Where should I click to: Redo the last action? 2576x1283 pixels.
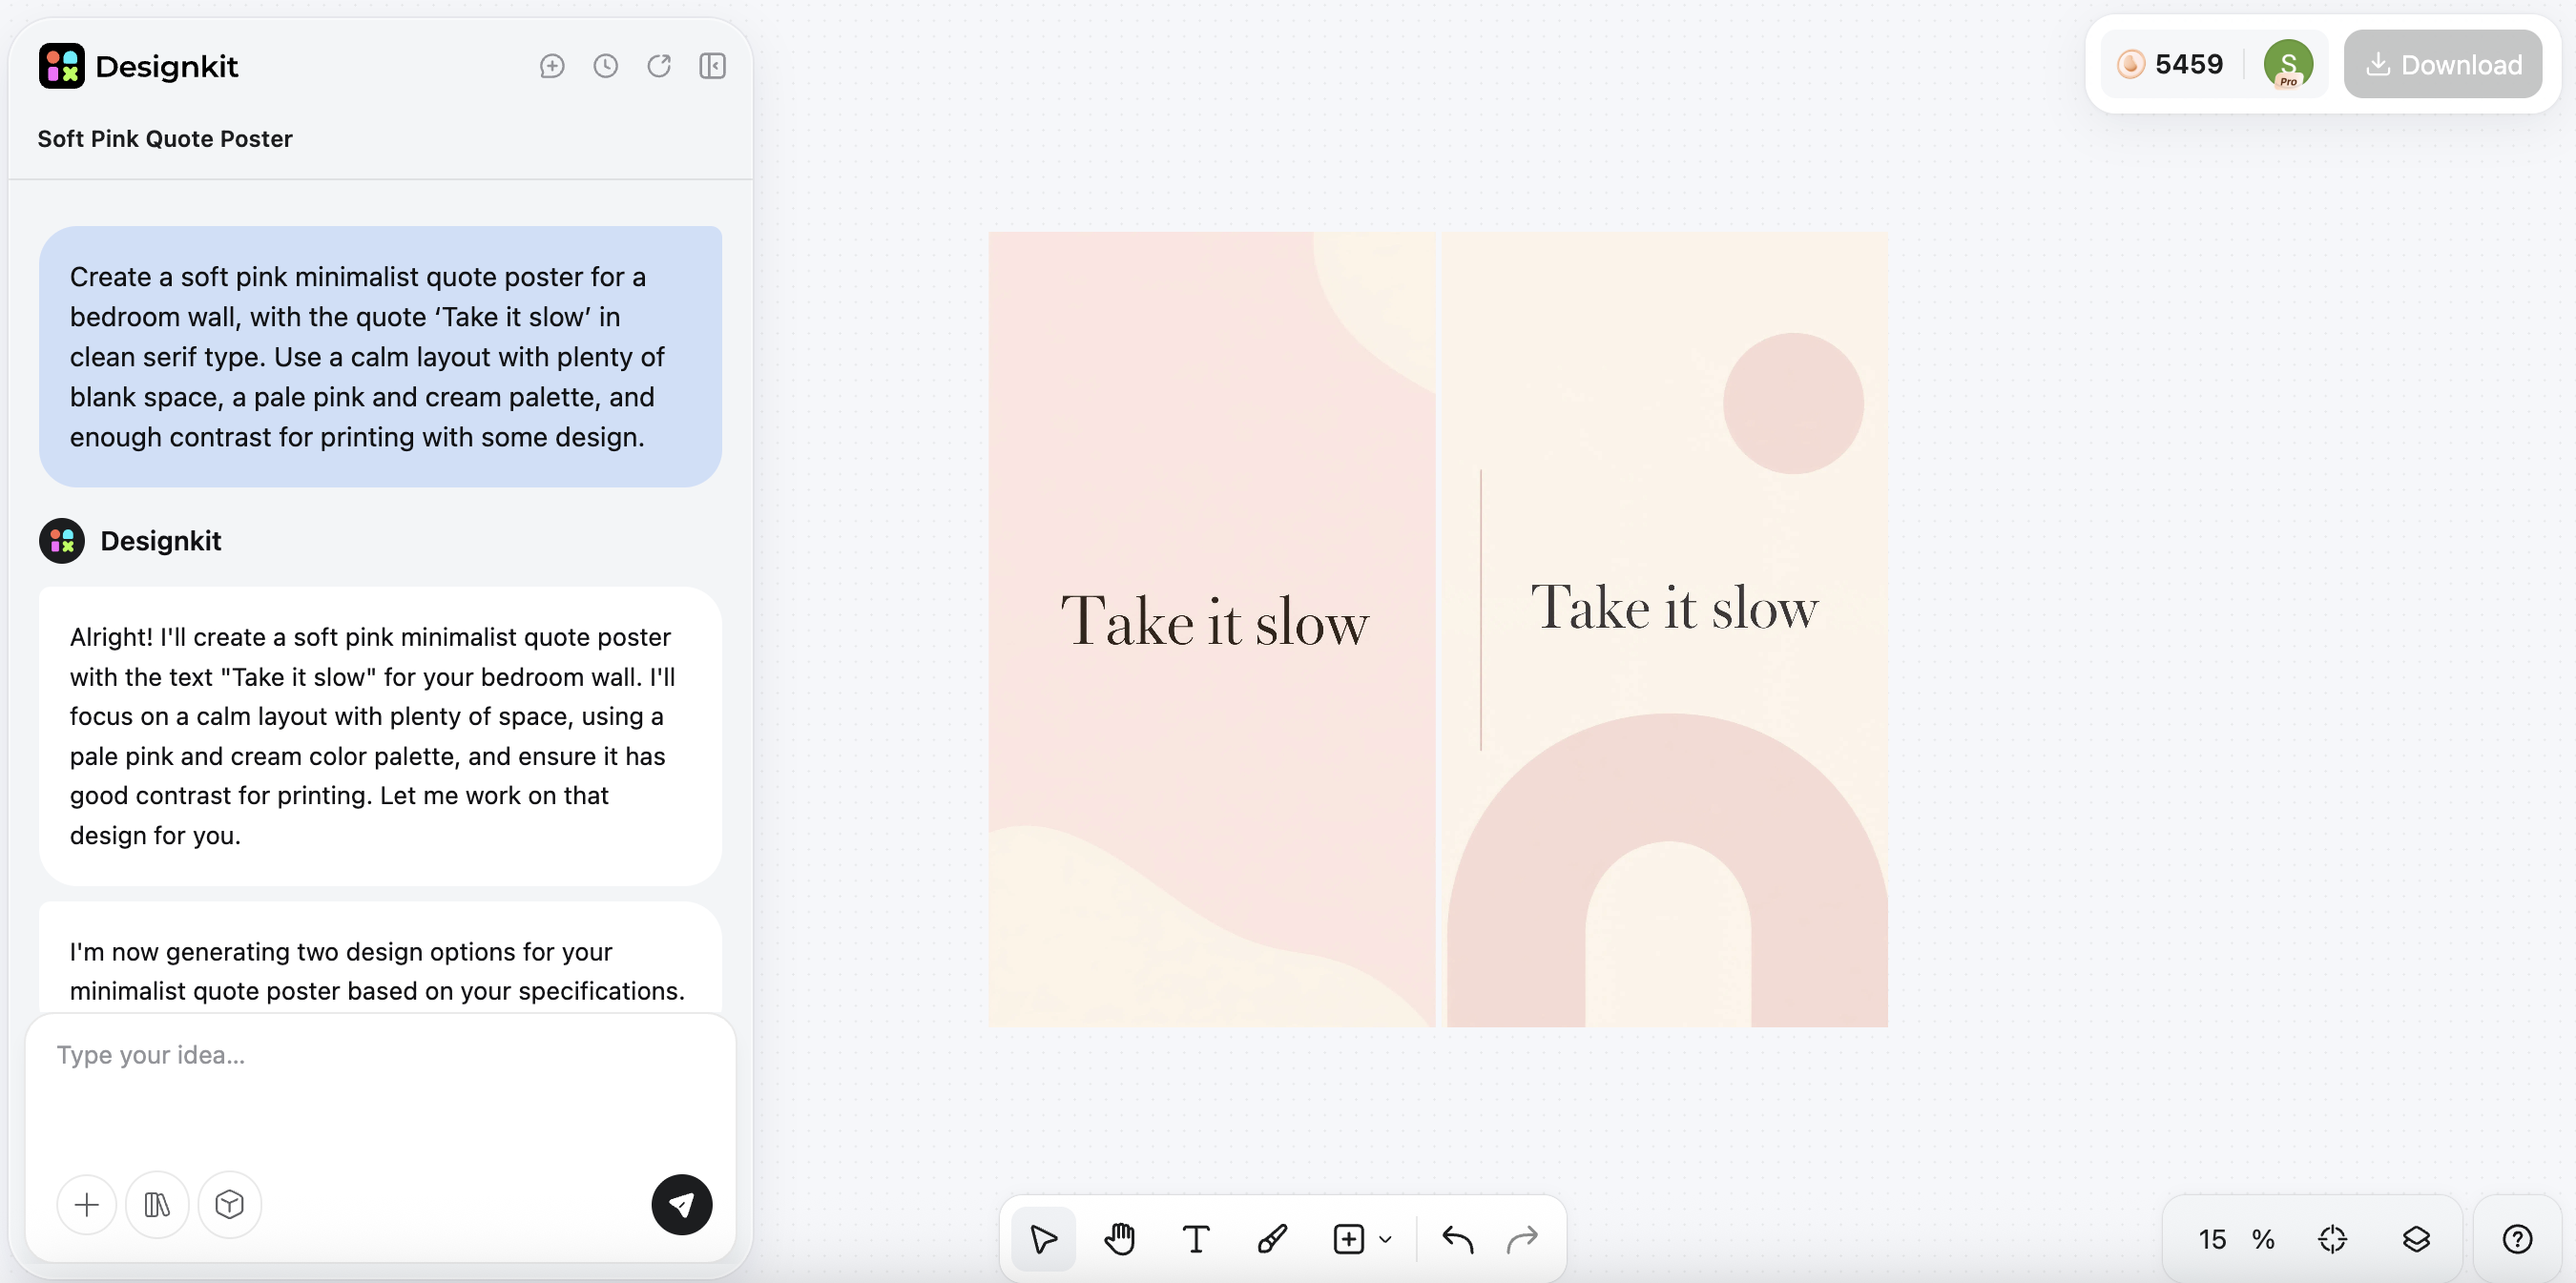[1522, 1239]
